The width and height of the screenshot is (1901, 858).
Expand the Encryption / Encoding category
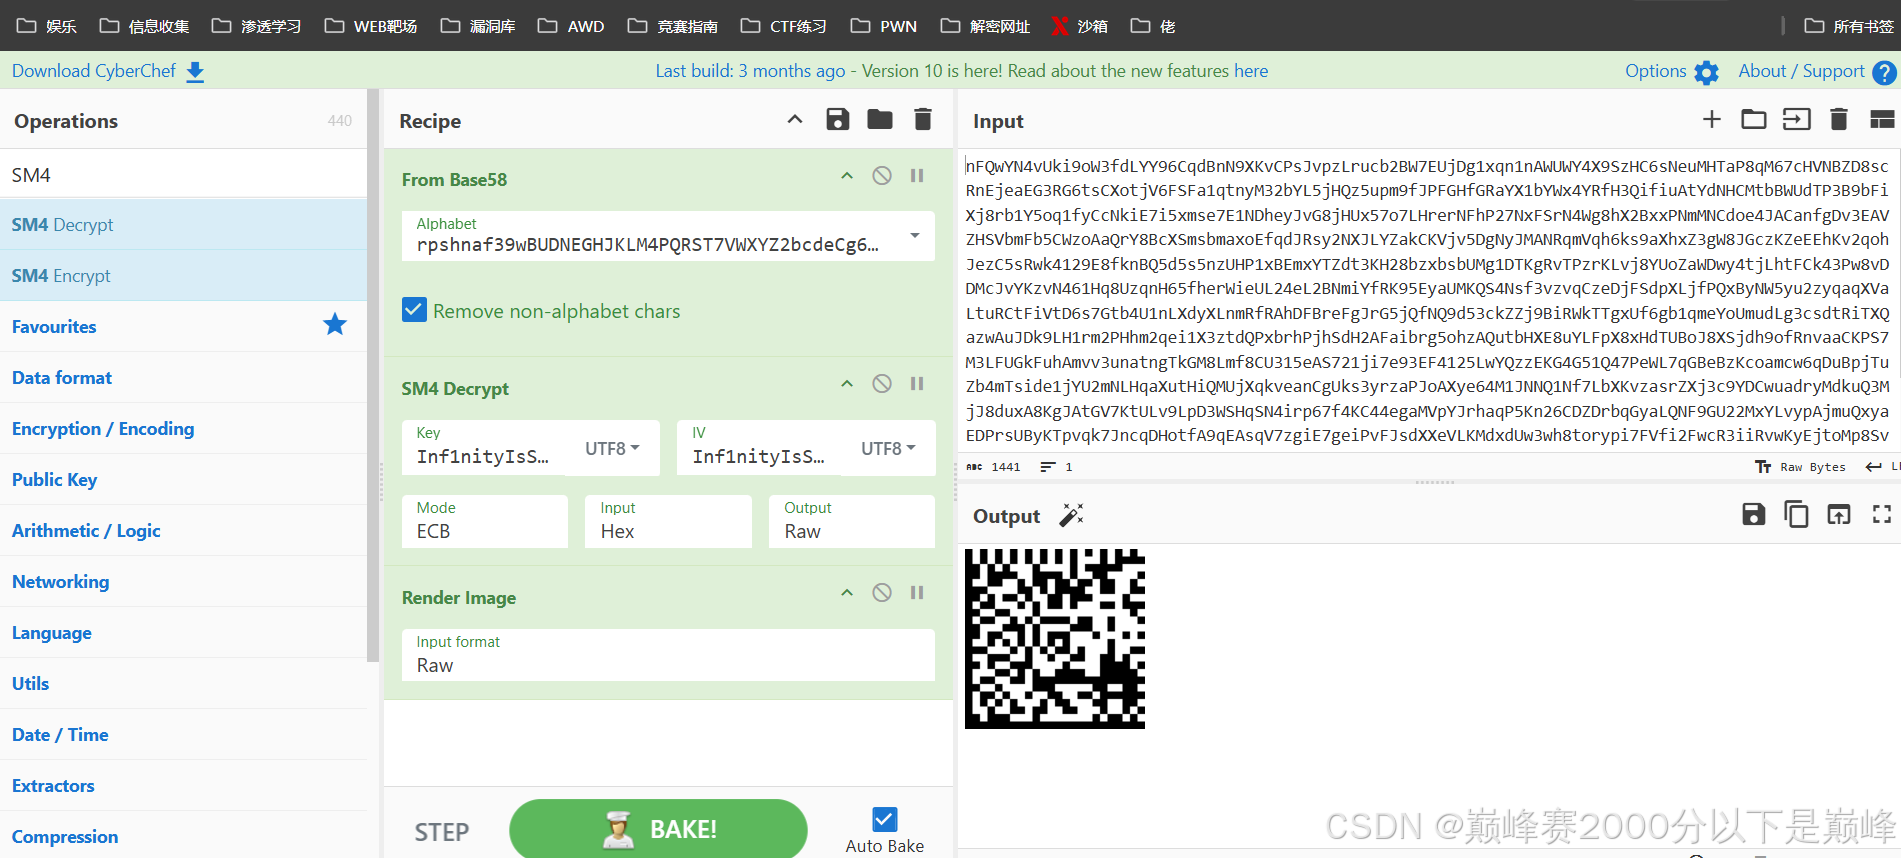click(x=183, y=428)
